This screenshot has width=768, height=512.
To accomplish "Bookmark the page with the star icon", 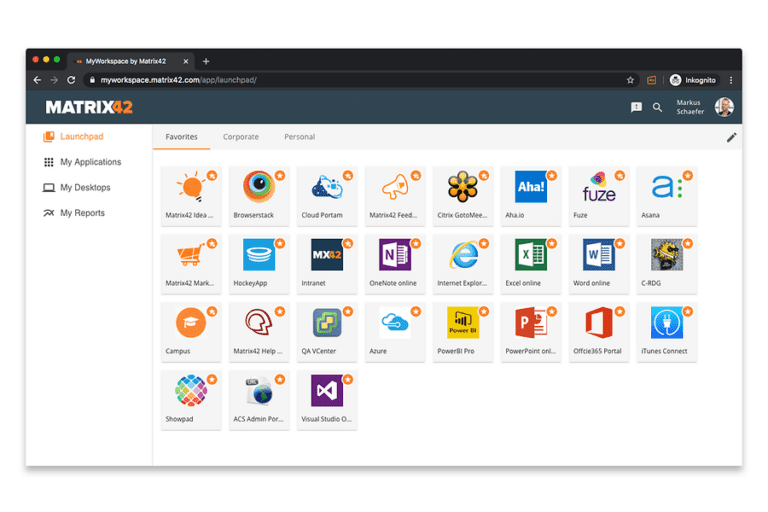I will [x=630, y=80].
